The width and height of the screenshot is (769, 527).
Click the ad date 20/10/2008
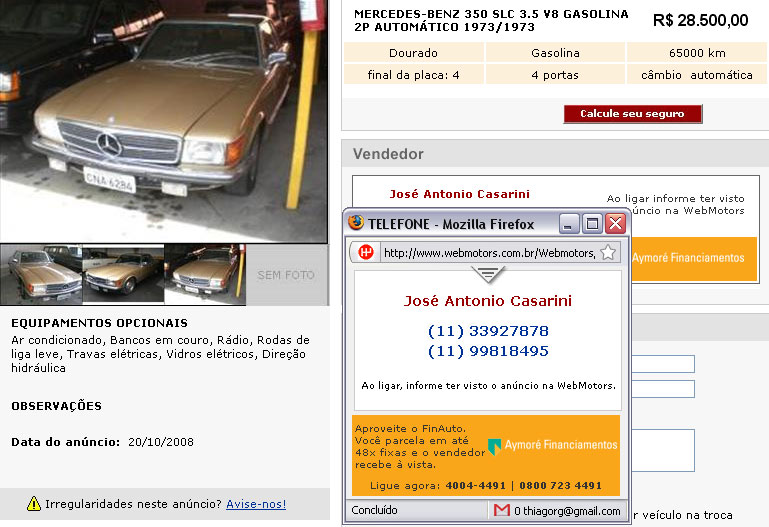pos(161,442)
